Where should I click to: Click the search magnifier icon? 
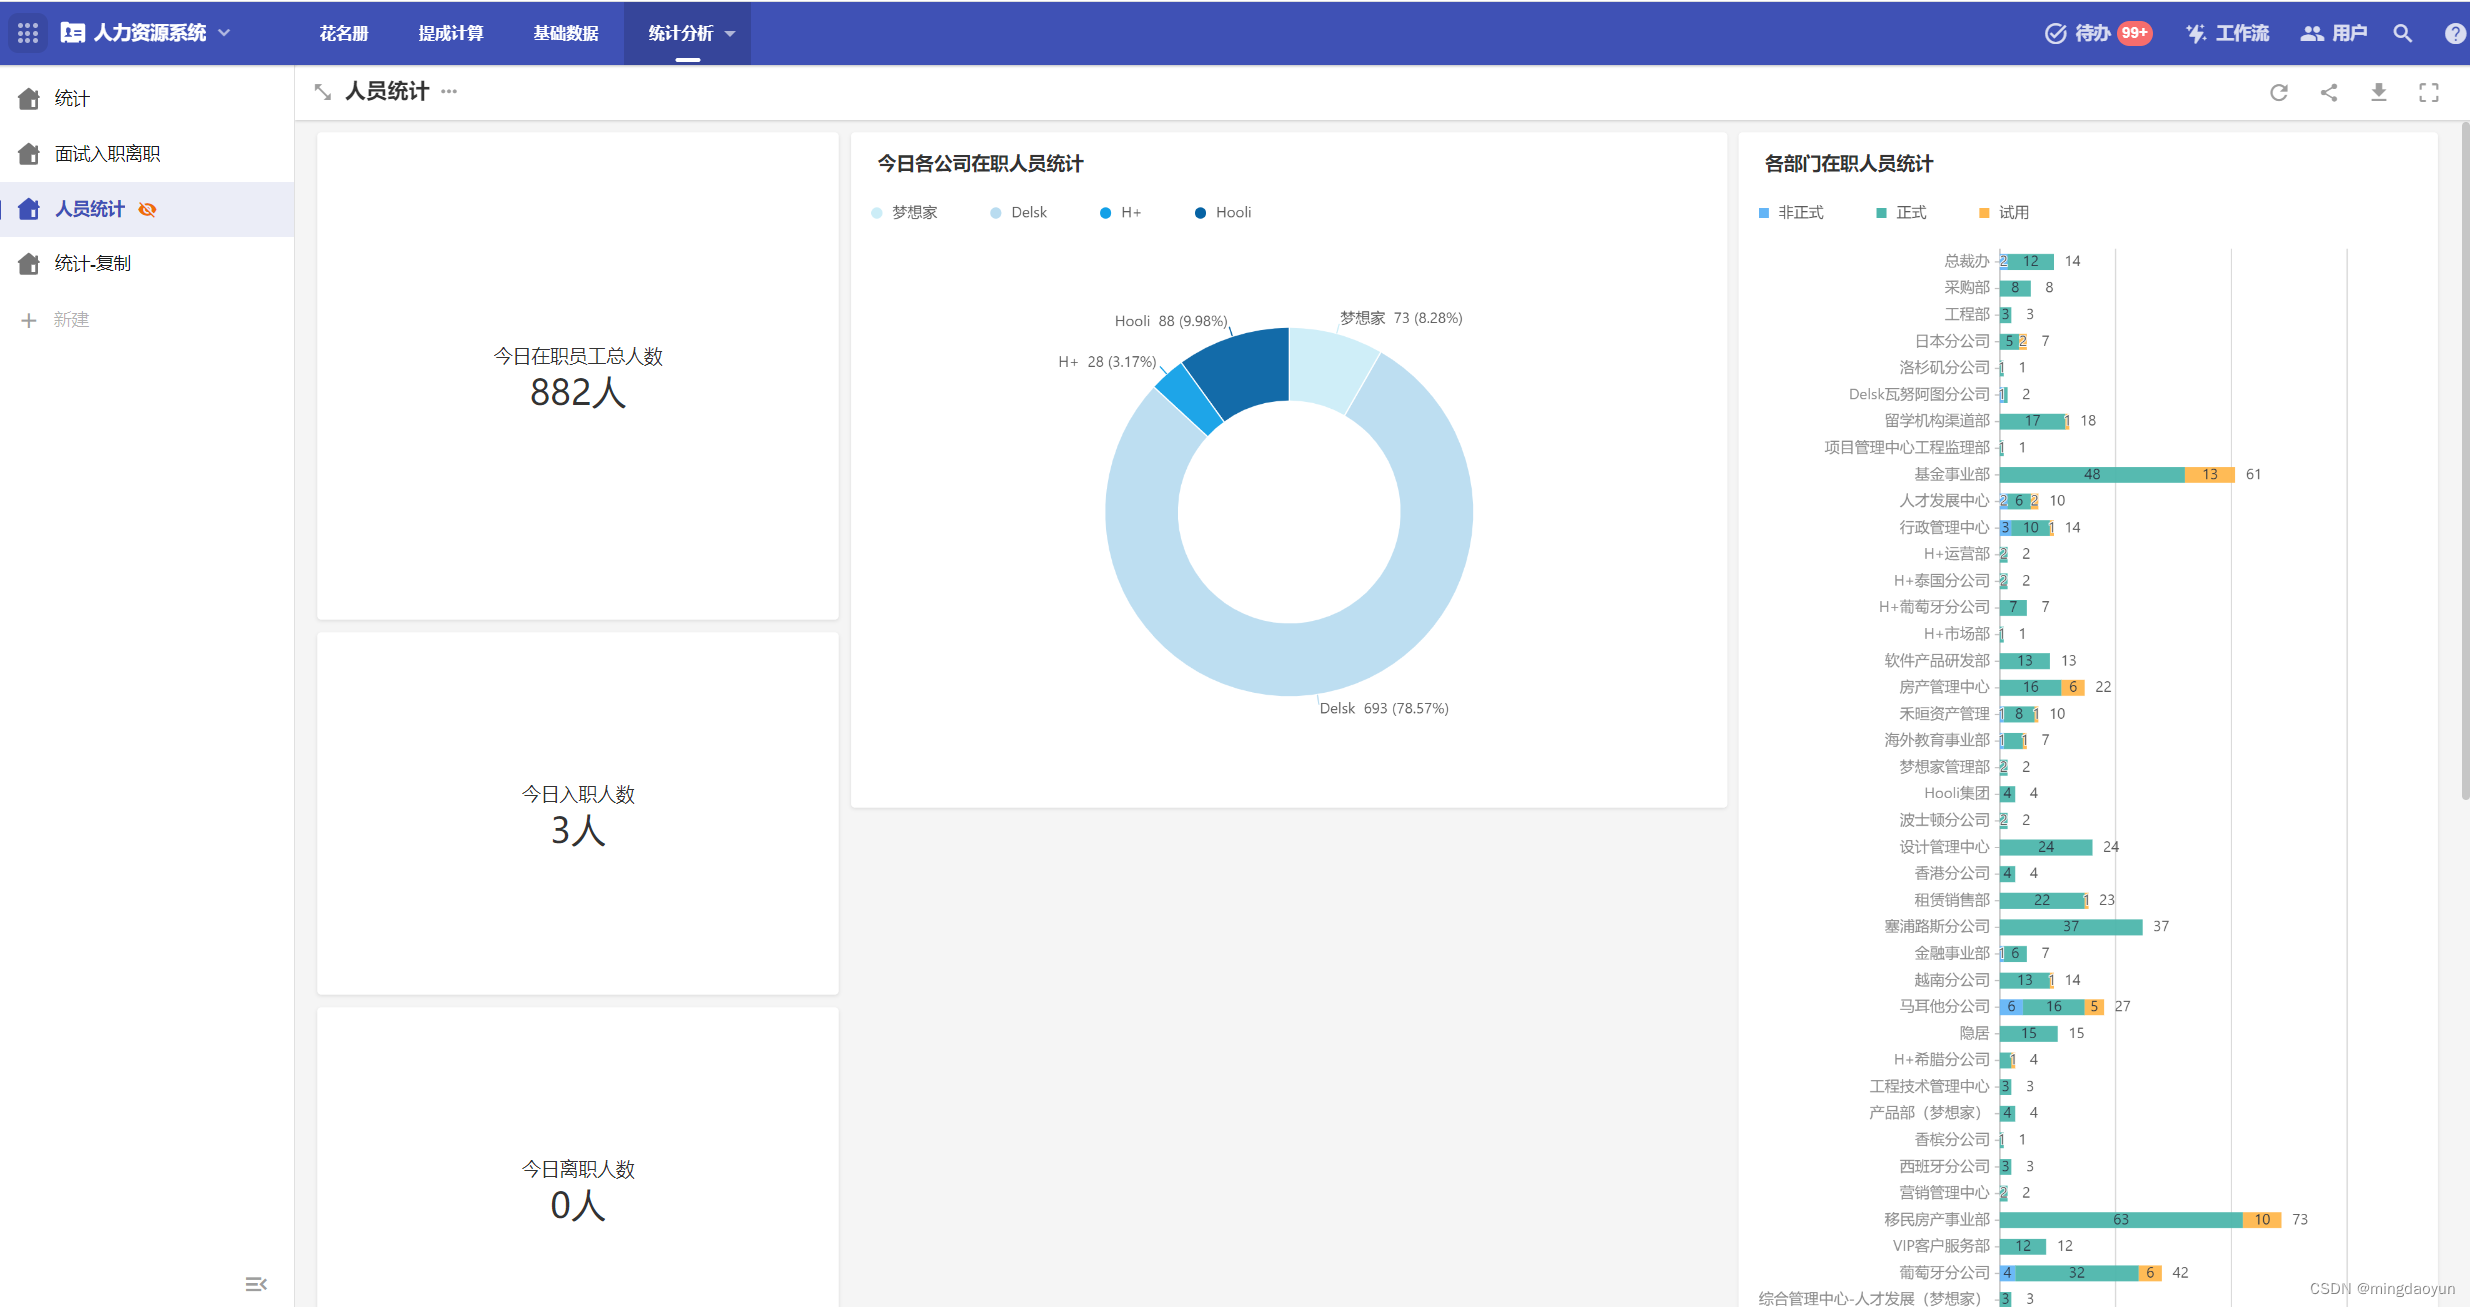[x=2403, y=33]
